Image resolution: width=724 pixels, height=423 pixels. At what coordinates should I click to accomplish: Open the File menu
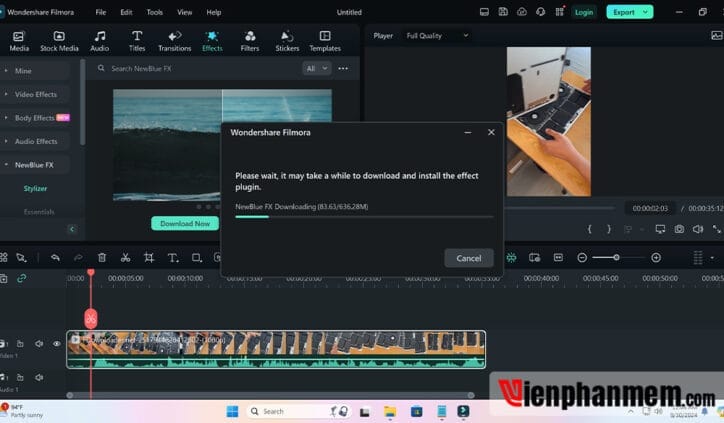click(101, 12)
